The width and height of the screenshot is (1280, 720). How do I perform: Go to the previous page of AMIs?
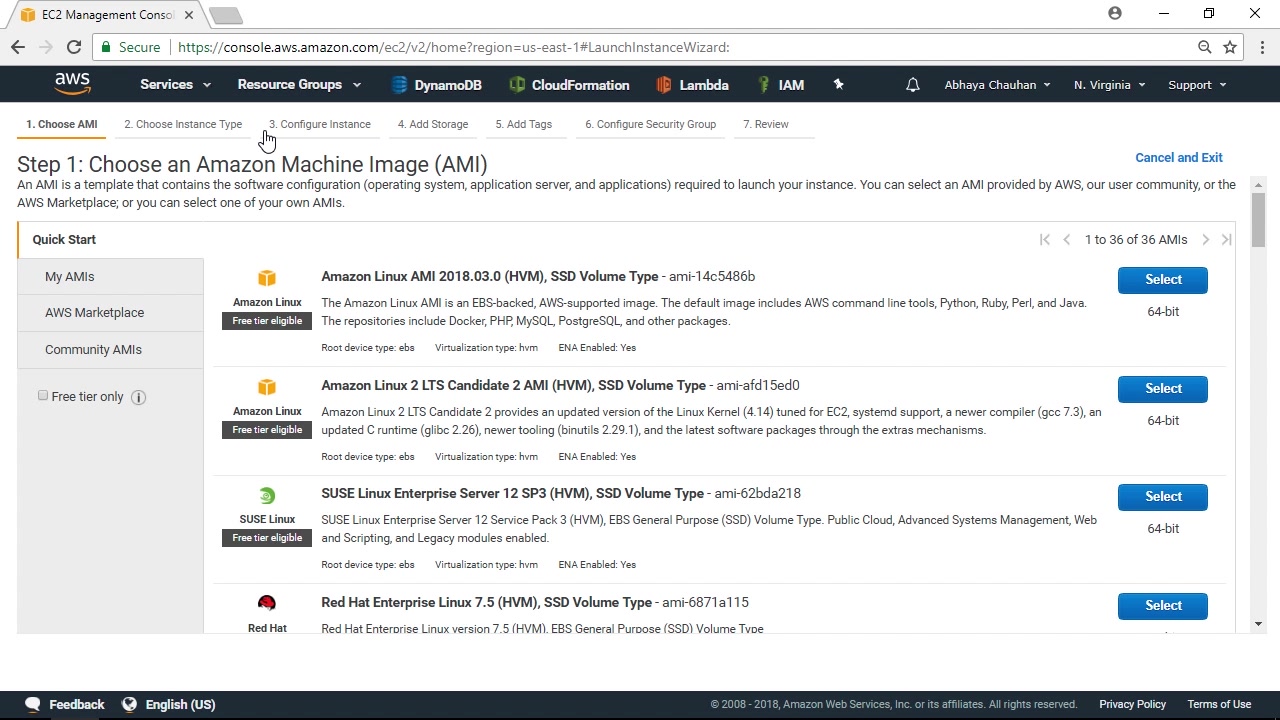tap(1066, 240)
